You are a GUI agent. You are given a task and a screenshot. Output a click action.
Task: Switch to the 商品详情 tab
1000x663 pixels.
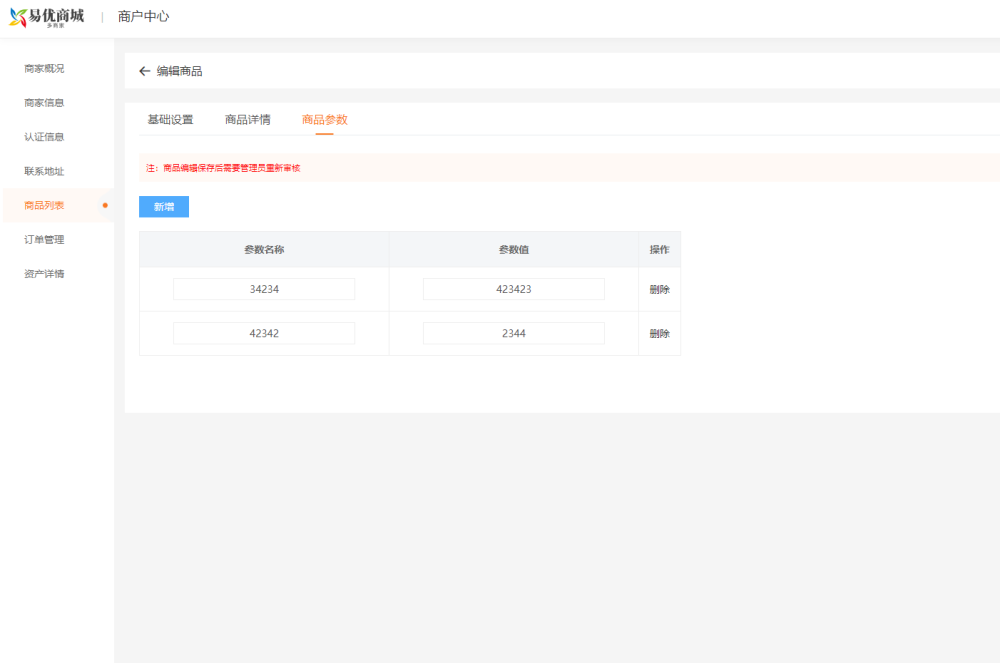[247, 120]
